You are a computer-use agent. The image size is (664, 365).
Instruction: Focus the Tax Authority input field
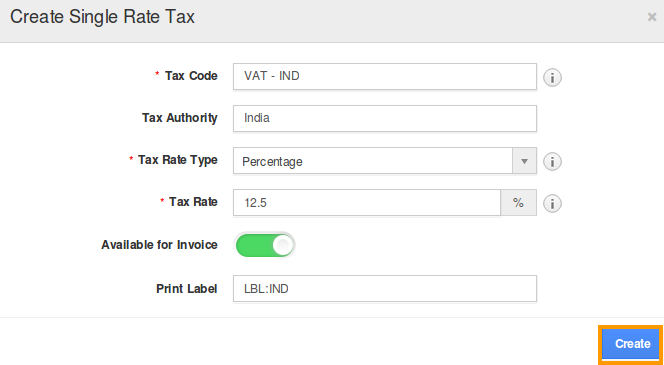tap(385, 118)
